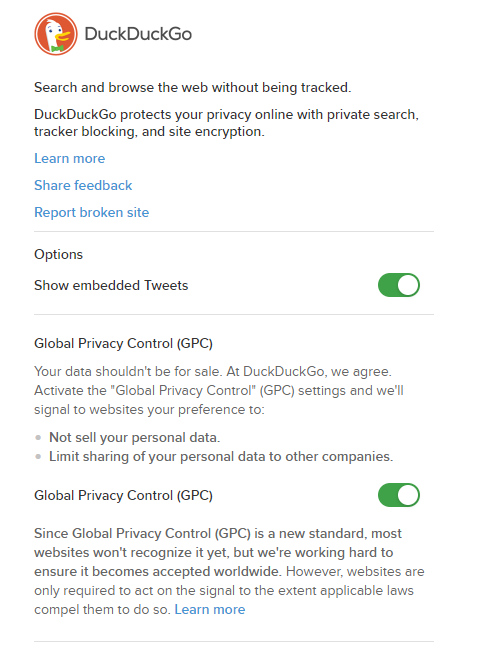Open the Share feedback link
This screenshot has height=649, width=485.
(x=83, y=185)
